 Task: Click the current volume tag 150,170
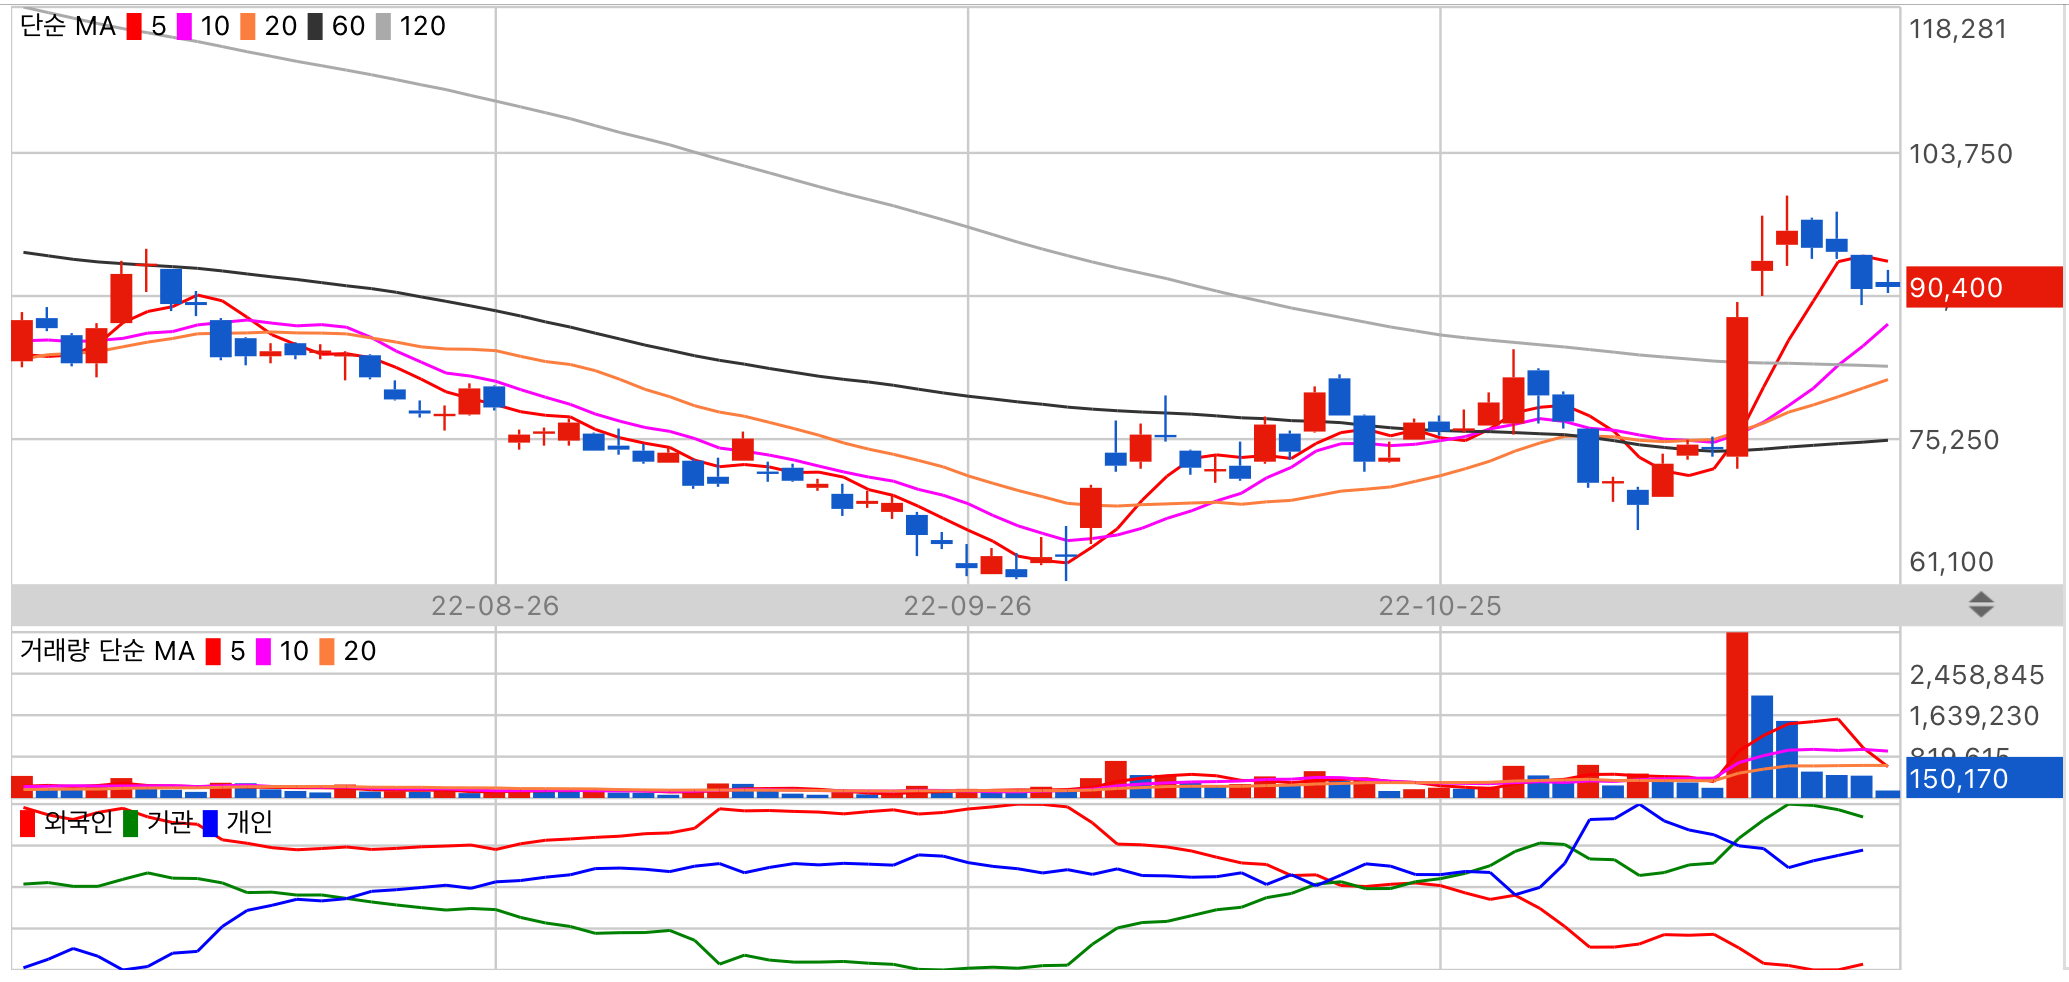click(x=1984, y=778)
